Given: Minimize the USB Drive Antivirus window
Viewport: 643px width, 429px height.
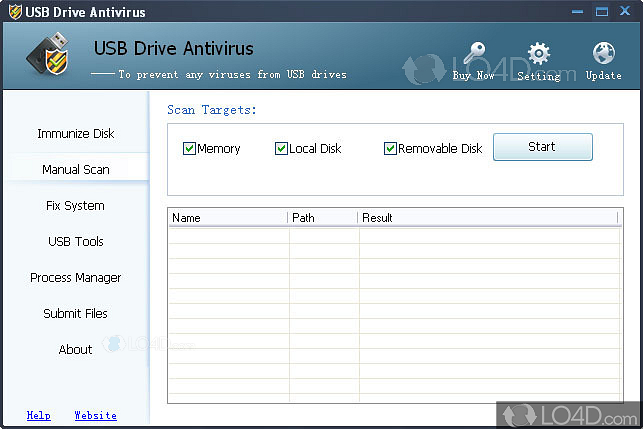Looking at the screenshot, I should 577,11.
